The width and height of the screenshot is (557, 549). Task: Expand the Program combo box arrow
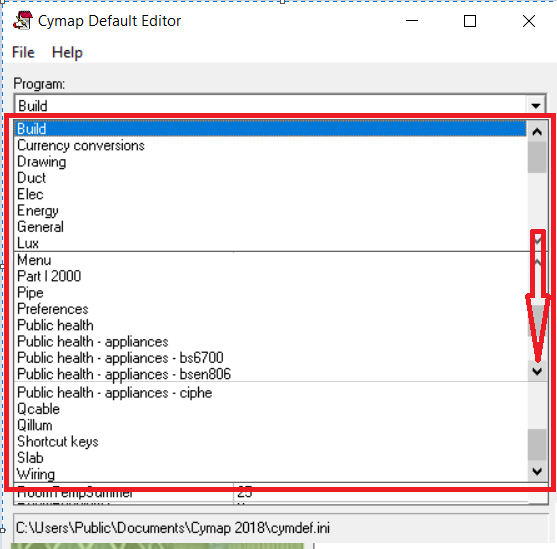536,106
